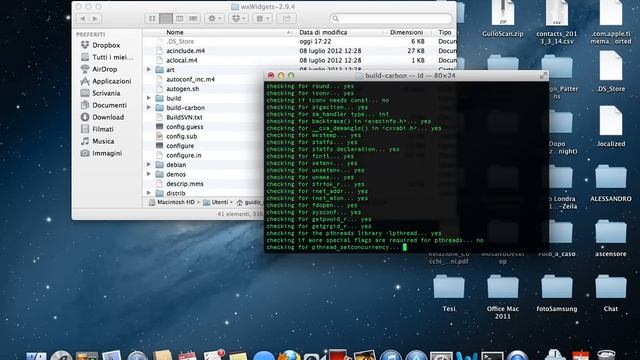Select the configure executable file
This screenshot has width=640, height=360.
point(180,146)
